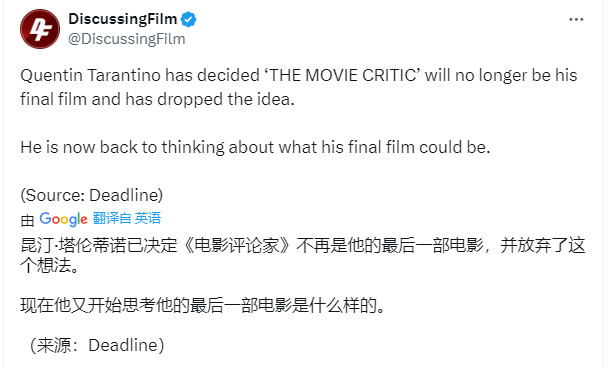
Task: Click the line 'final film and has dropped the idea.'
Action: tap(157, 99)
